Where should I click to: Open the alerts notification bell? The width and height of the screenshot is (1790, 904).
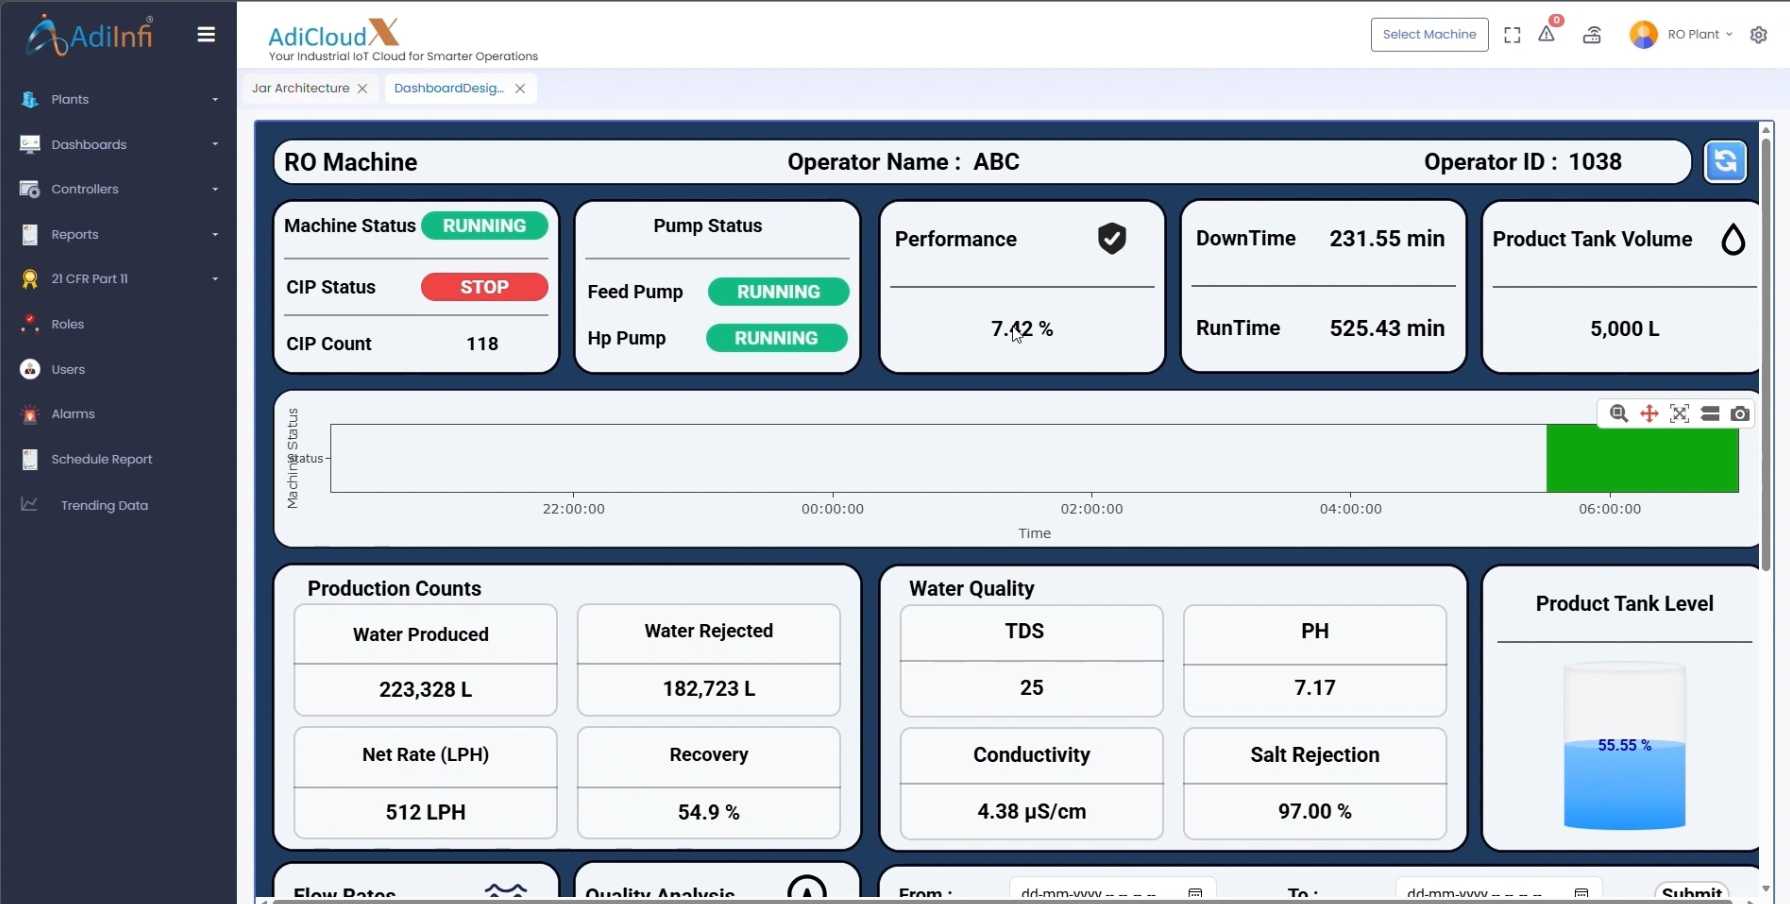click(x=1547, y=34)
